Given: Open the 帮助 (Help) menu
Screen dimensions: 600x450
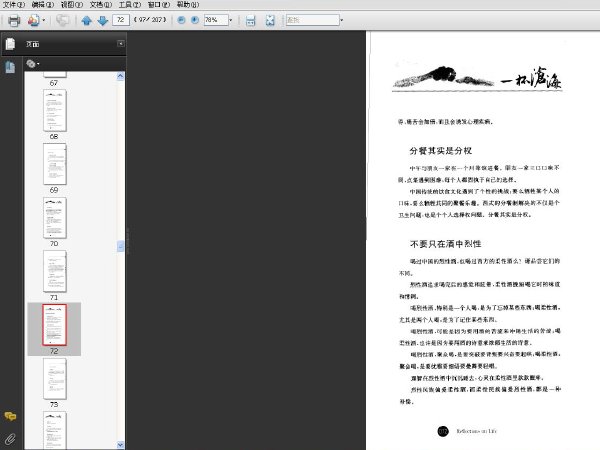Looking at the screenshot, I should pos(188,5).
